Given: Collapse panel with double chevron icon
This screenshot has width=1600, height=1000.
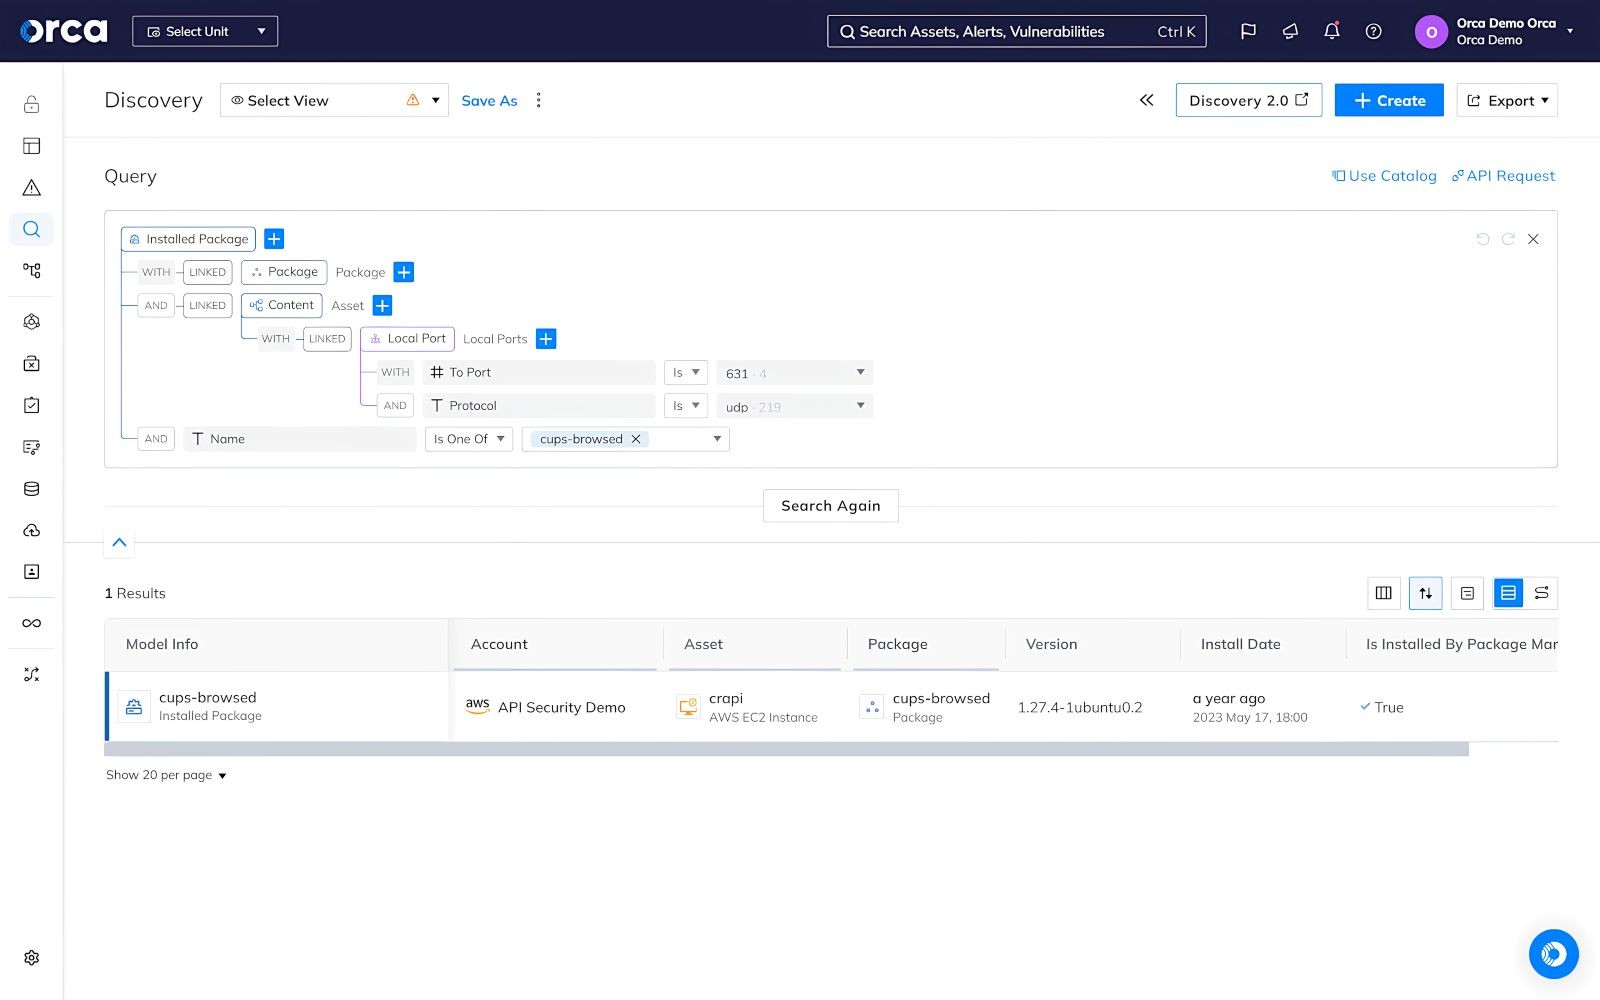Looking at the screenshot, I should pyautogui.click(x=1147, y=100).
